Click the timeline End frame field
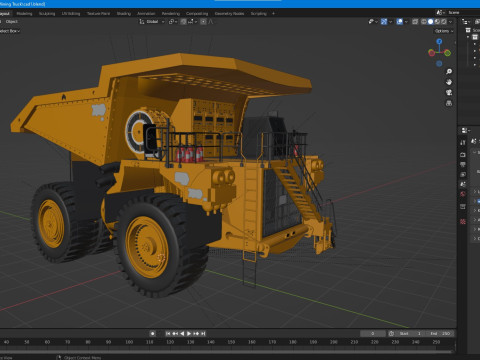480x360 pixels. click(440, 333)
